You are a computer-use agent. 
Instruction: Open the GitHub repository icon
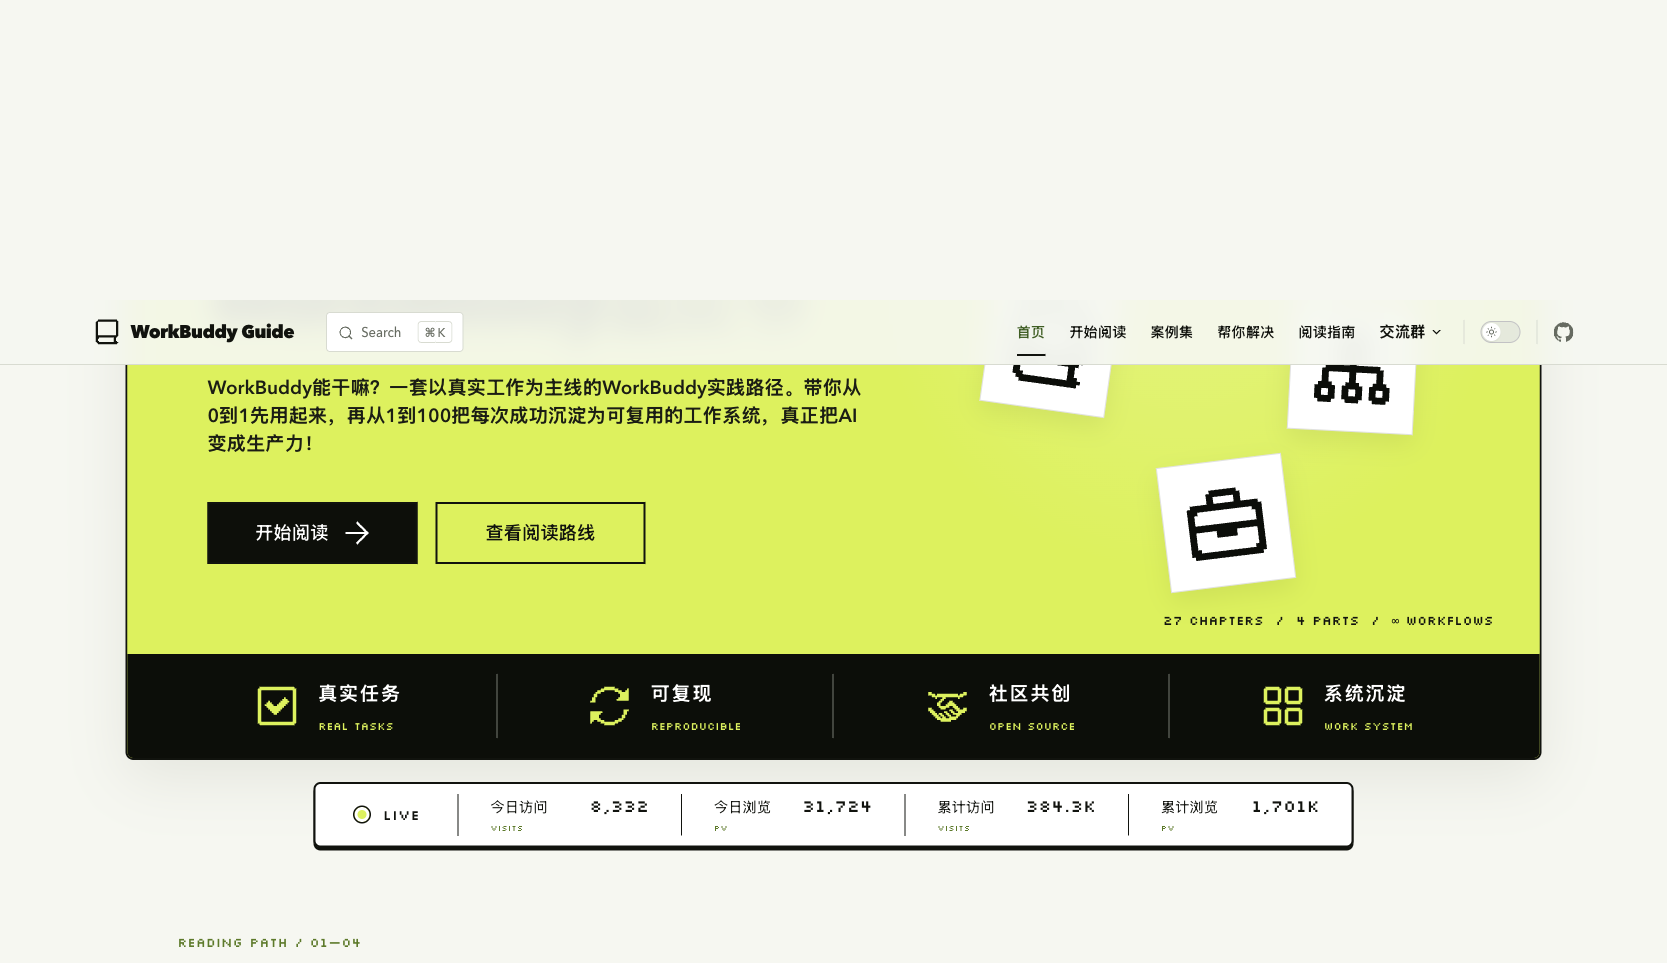pyautogui.click(x=1563, y=332)
